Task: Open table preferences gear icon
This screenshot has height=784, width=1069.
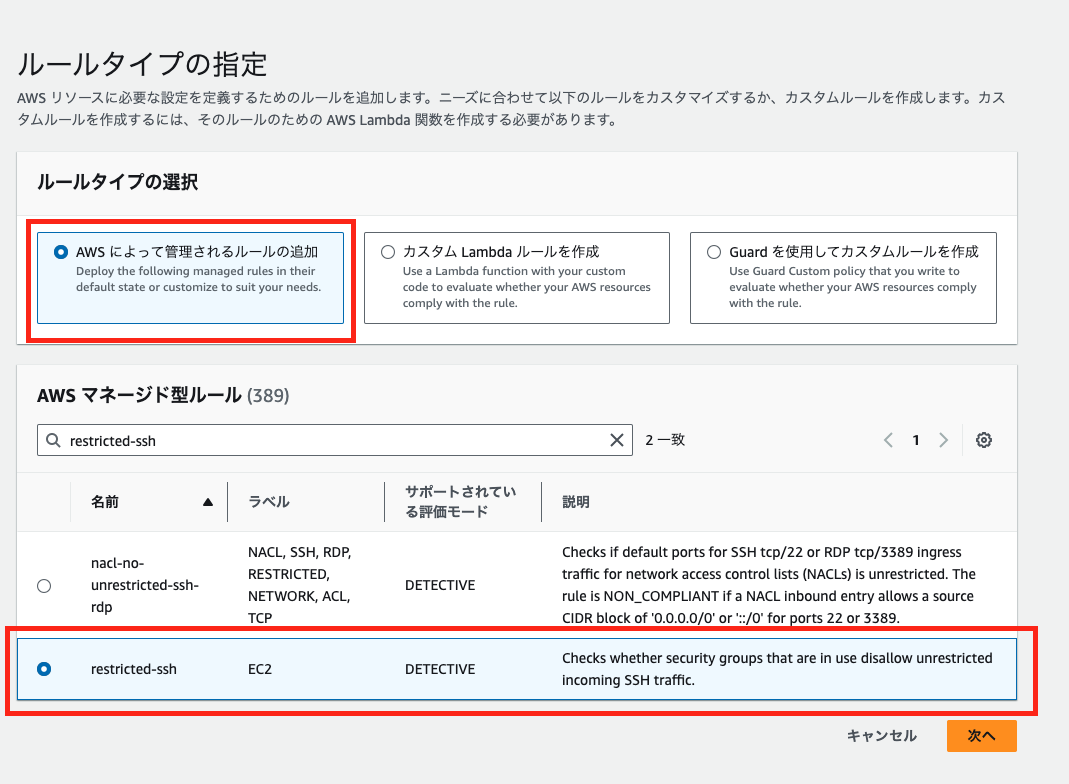Action: pos(983,440)
